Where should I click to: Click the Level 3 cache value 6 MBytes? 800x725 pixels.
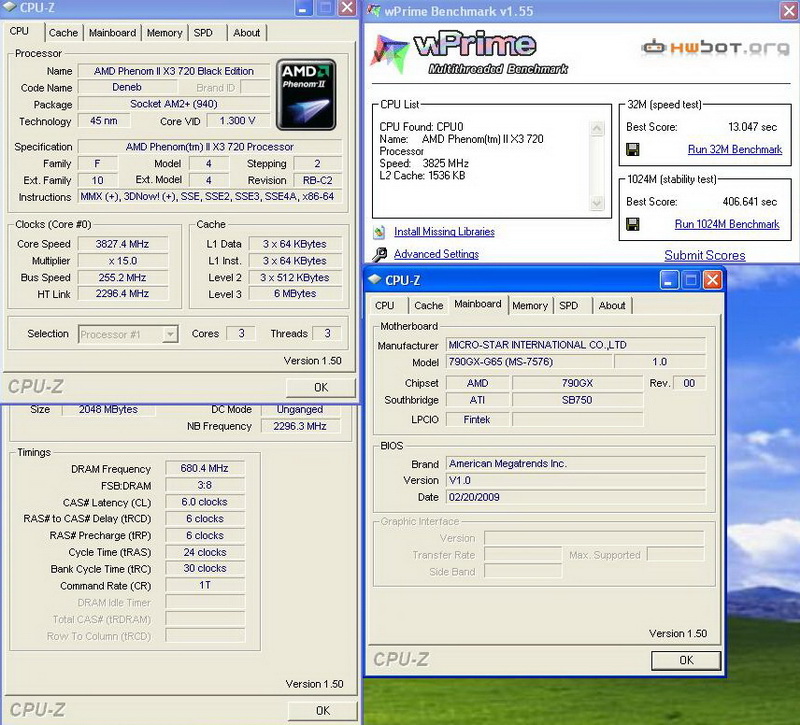[294, 293]
